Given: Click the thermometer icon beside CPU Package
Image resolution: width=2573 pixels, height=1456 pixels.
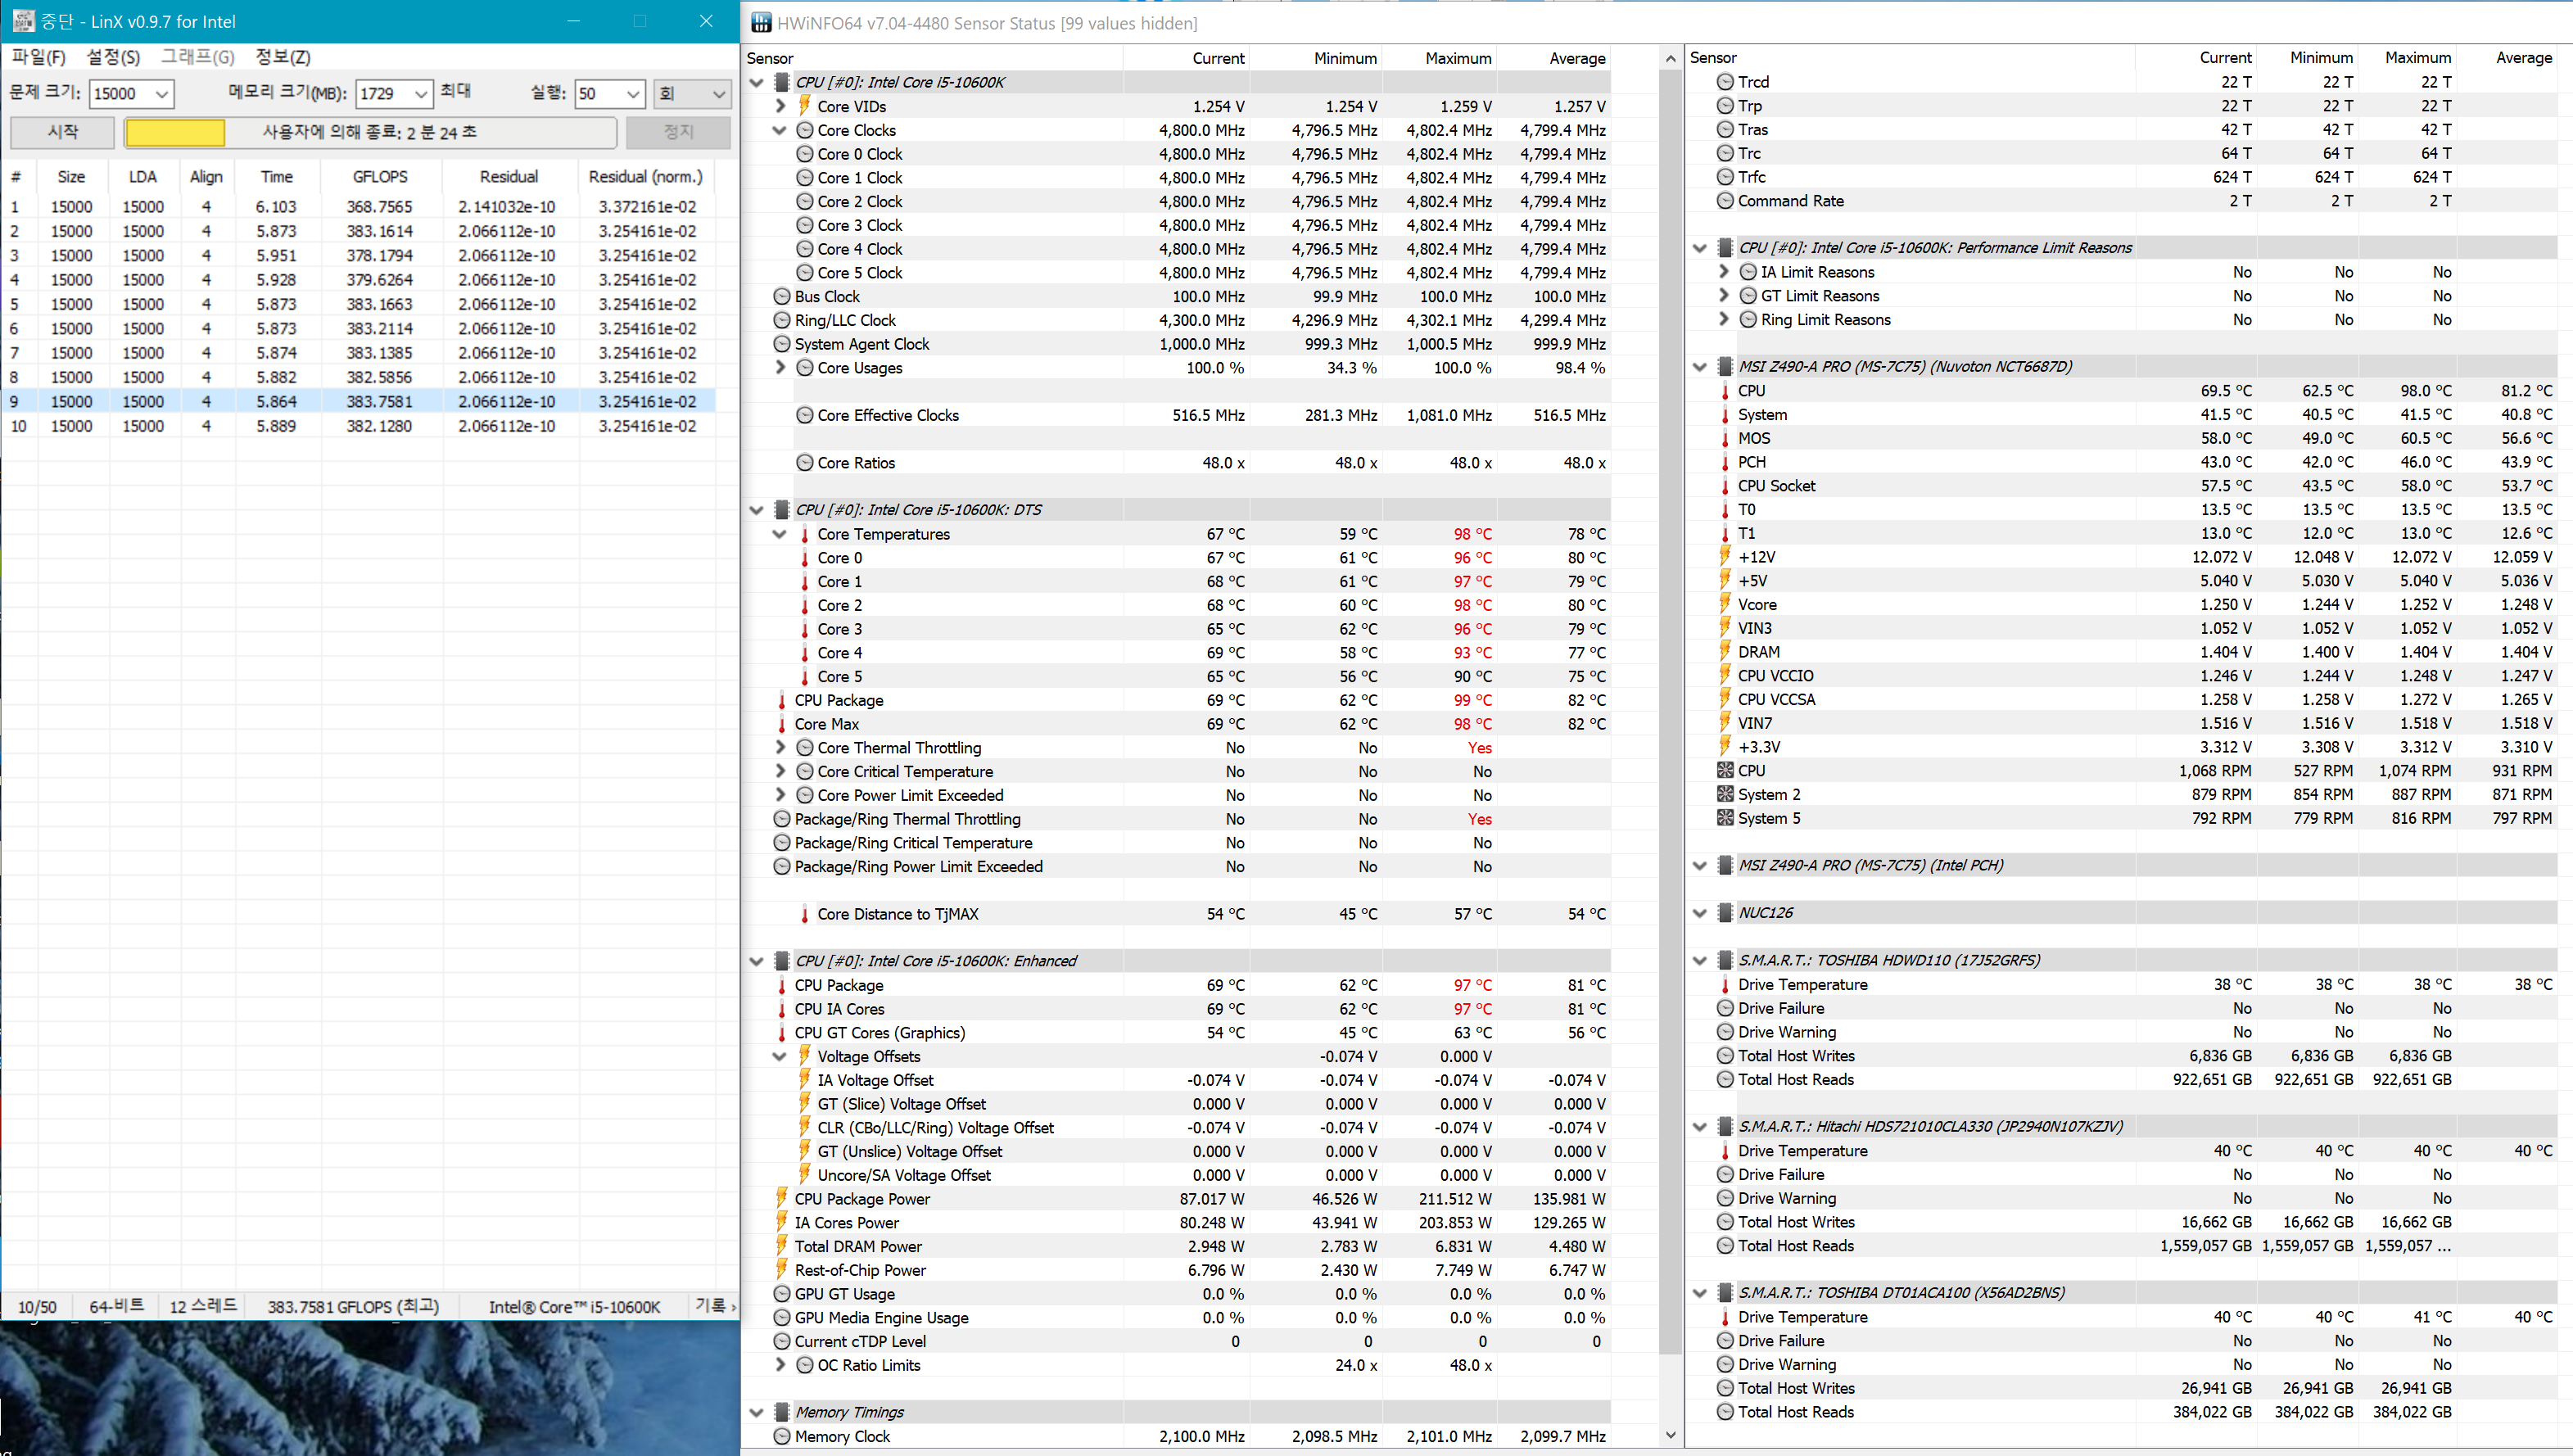Looking at the screenshot, I should tap(782, 700).
